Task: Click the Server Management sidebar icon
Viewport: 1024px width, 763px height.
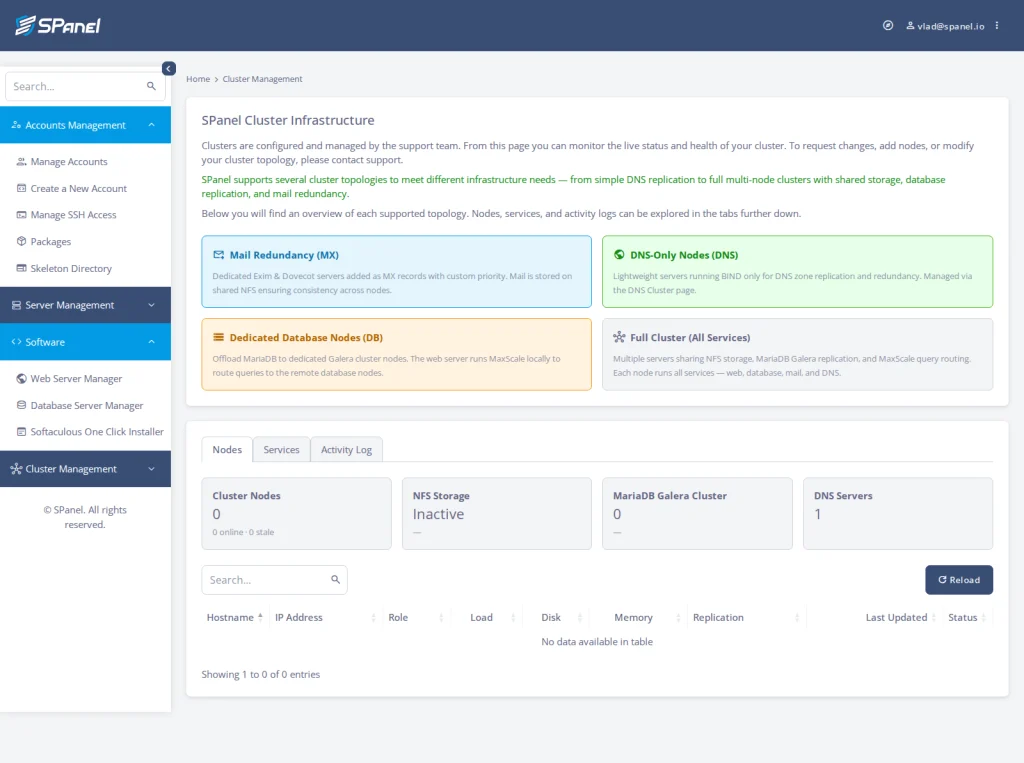Action: click(16, 305)
